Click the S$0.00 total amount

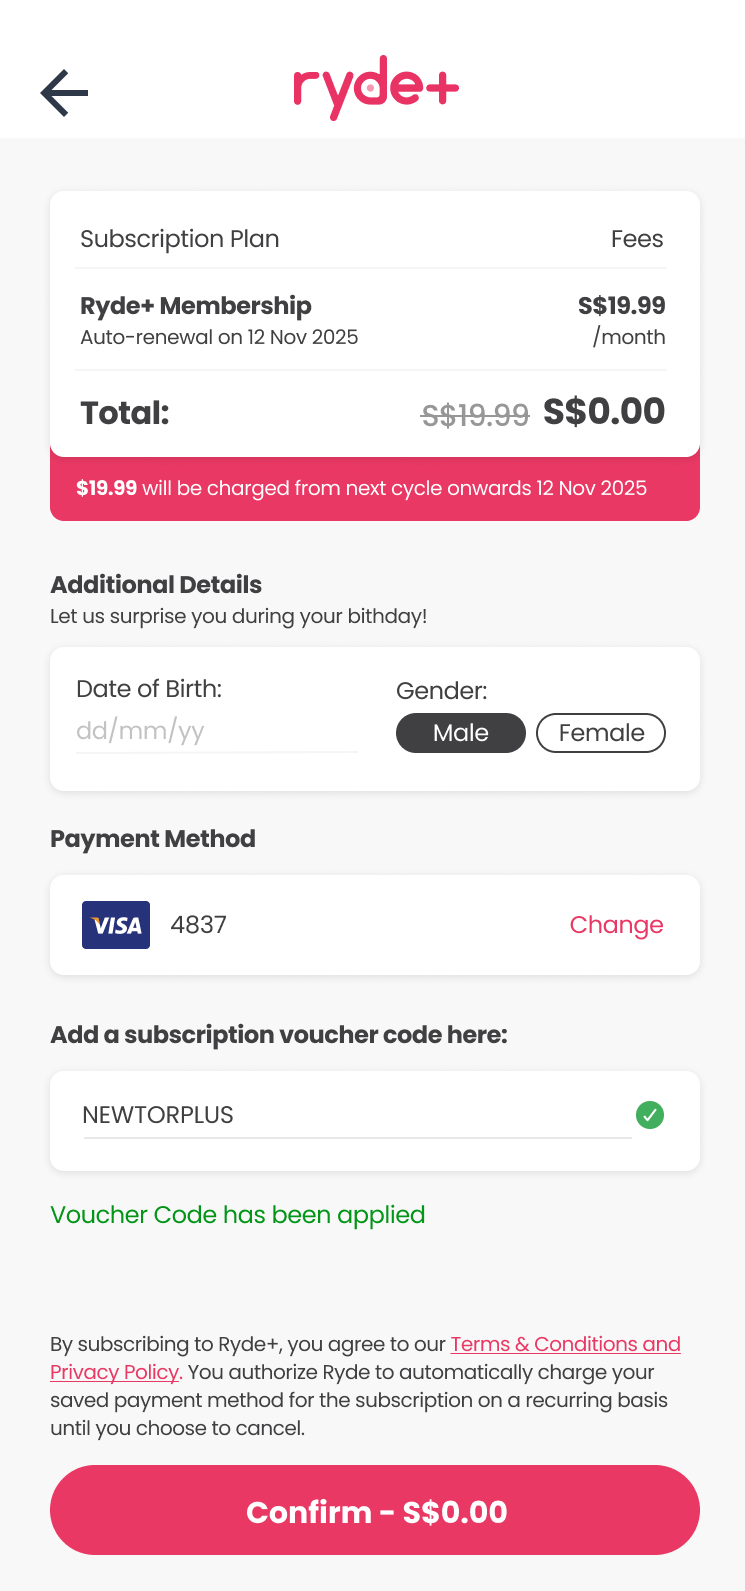[604, 411]
